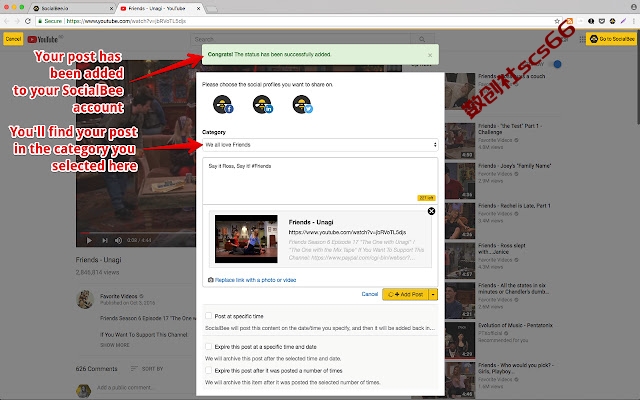This screenshot has width=640, height=400.
Task: Click the Secure padlock in address bar
Action: [x=40, y=21]
